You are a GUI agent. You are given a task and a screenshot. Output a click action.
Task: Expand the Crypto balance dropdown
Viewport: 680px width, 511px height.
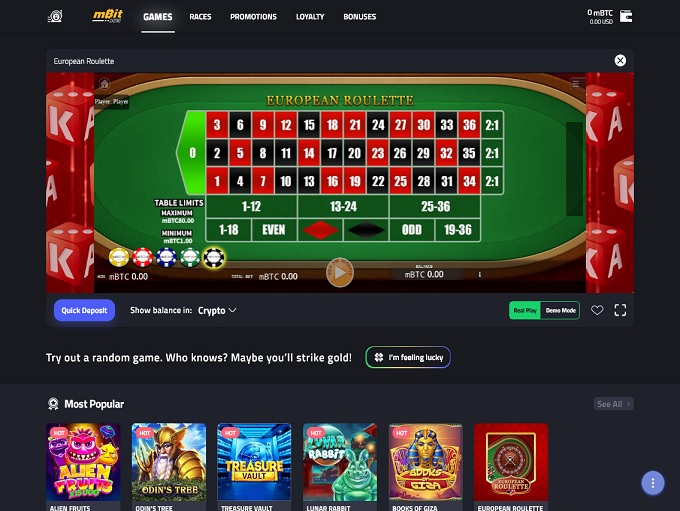(x=217, y=311)
